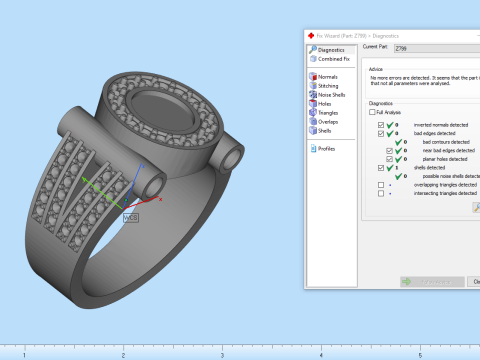The image size is (480, 360).
Task: Switch to the Combined Fix page
Action: click(330, 59)
